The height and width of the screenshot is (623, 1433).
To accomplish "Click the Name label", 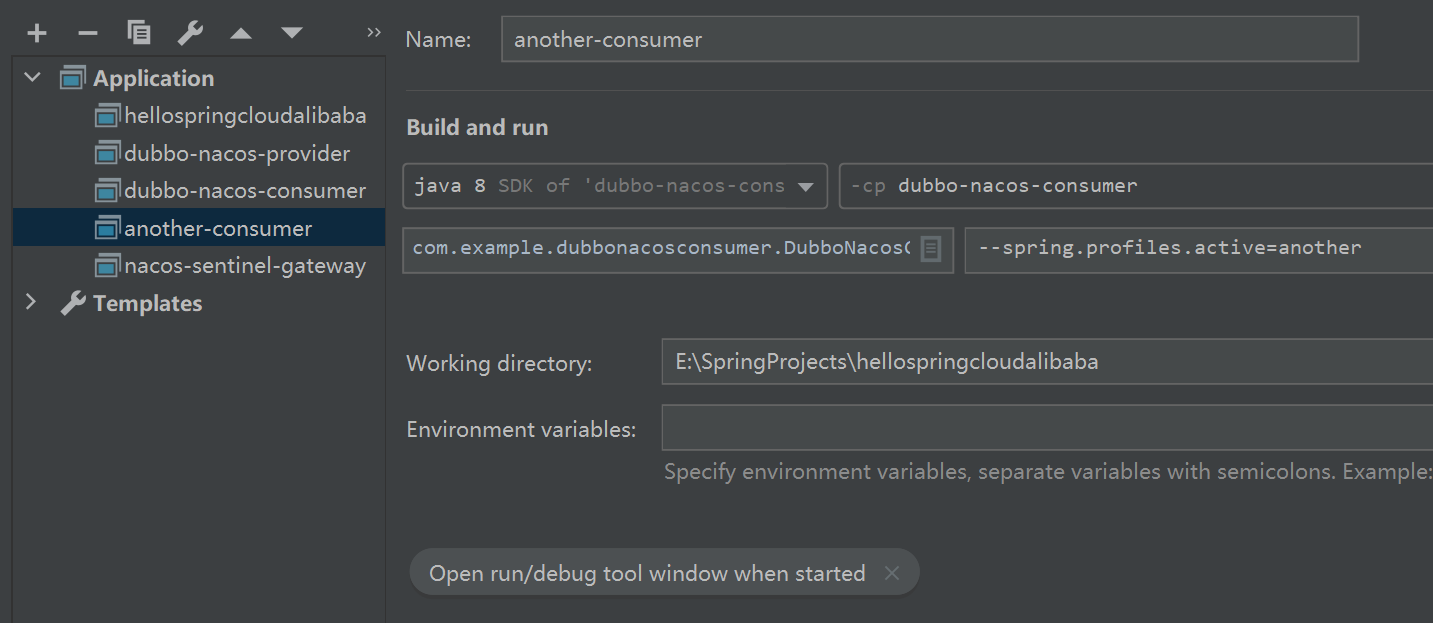I will click(x=438, y=40).
